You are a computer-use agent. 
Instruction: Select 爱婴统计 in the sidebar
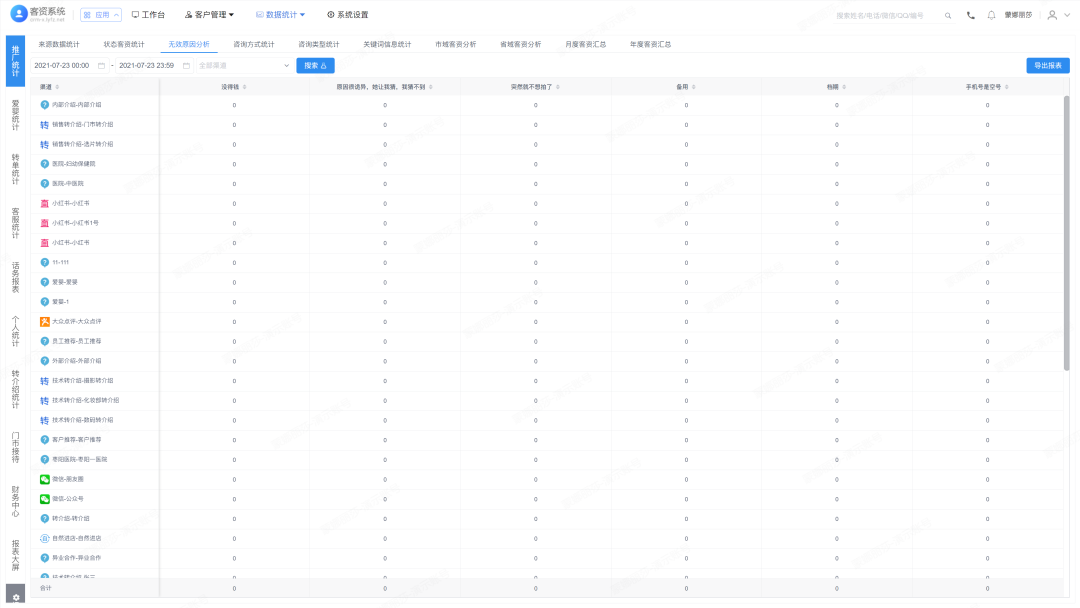pos(15,115)
